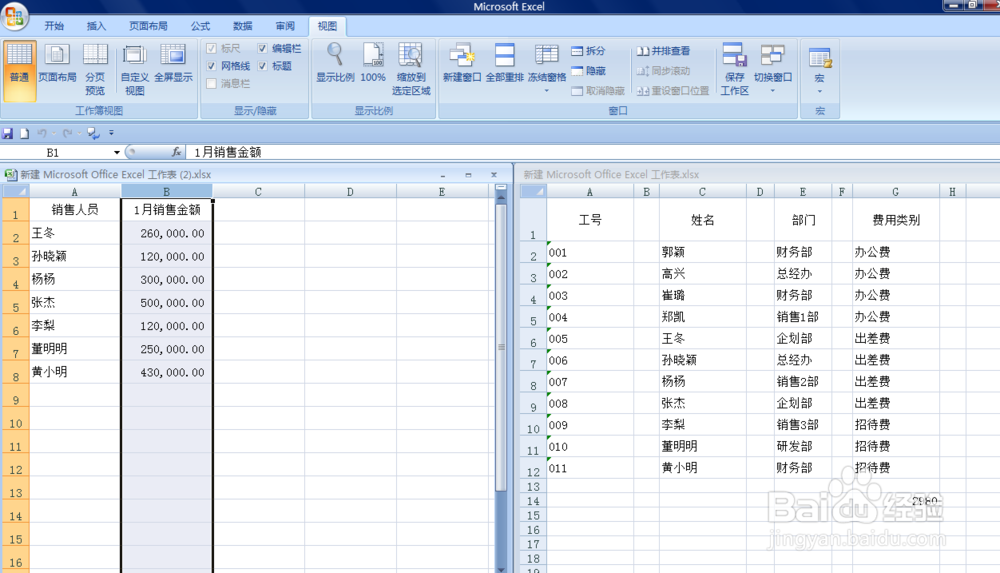Click cell 研发部 in right workbook
Viewport: 1000px width, 573px height.
click(802, 447)
